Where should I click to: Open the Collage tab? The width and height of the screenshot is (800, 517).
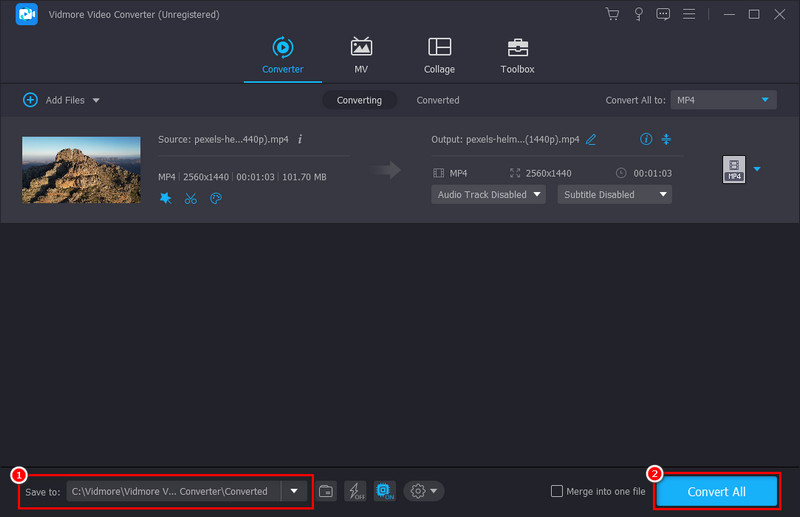[439, 56]
